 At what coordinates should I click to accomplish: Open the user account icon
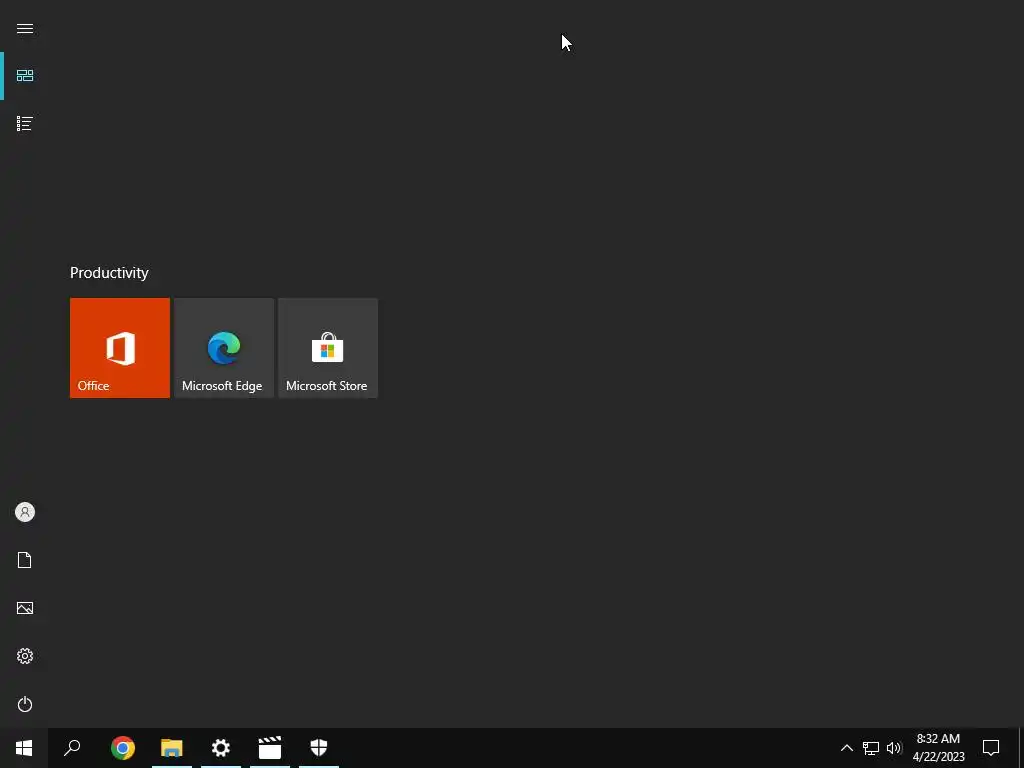click(25, 512)
